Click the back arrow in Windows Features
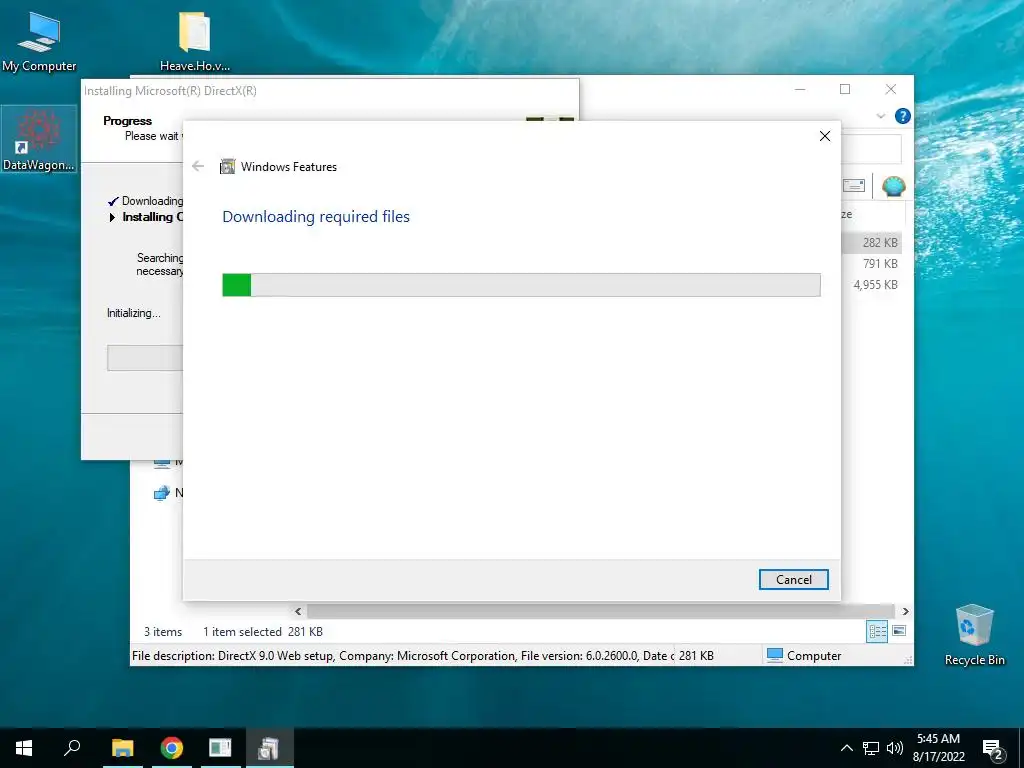Screen dimensions: 1024x768 click(x=198, y=167)
